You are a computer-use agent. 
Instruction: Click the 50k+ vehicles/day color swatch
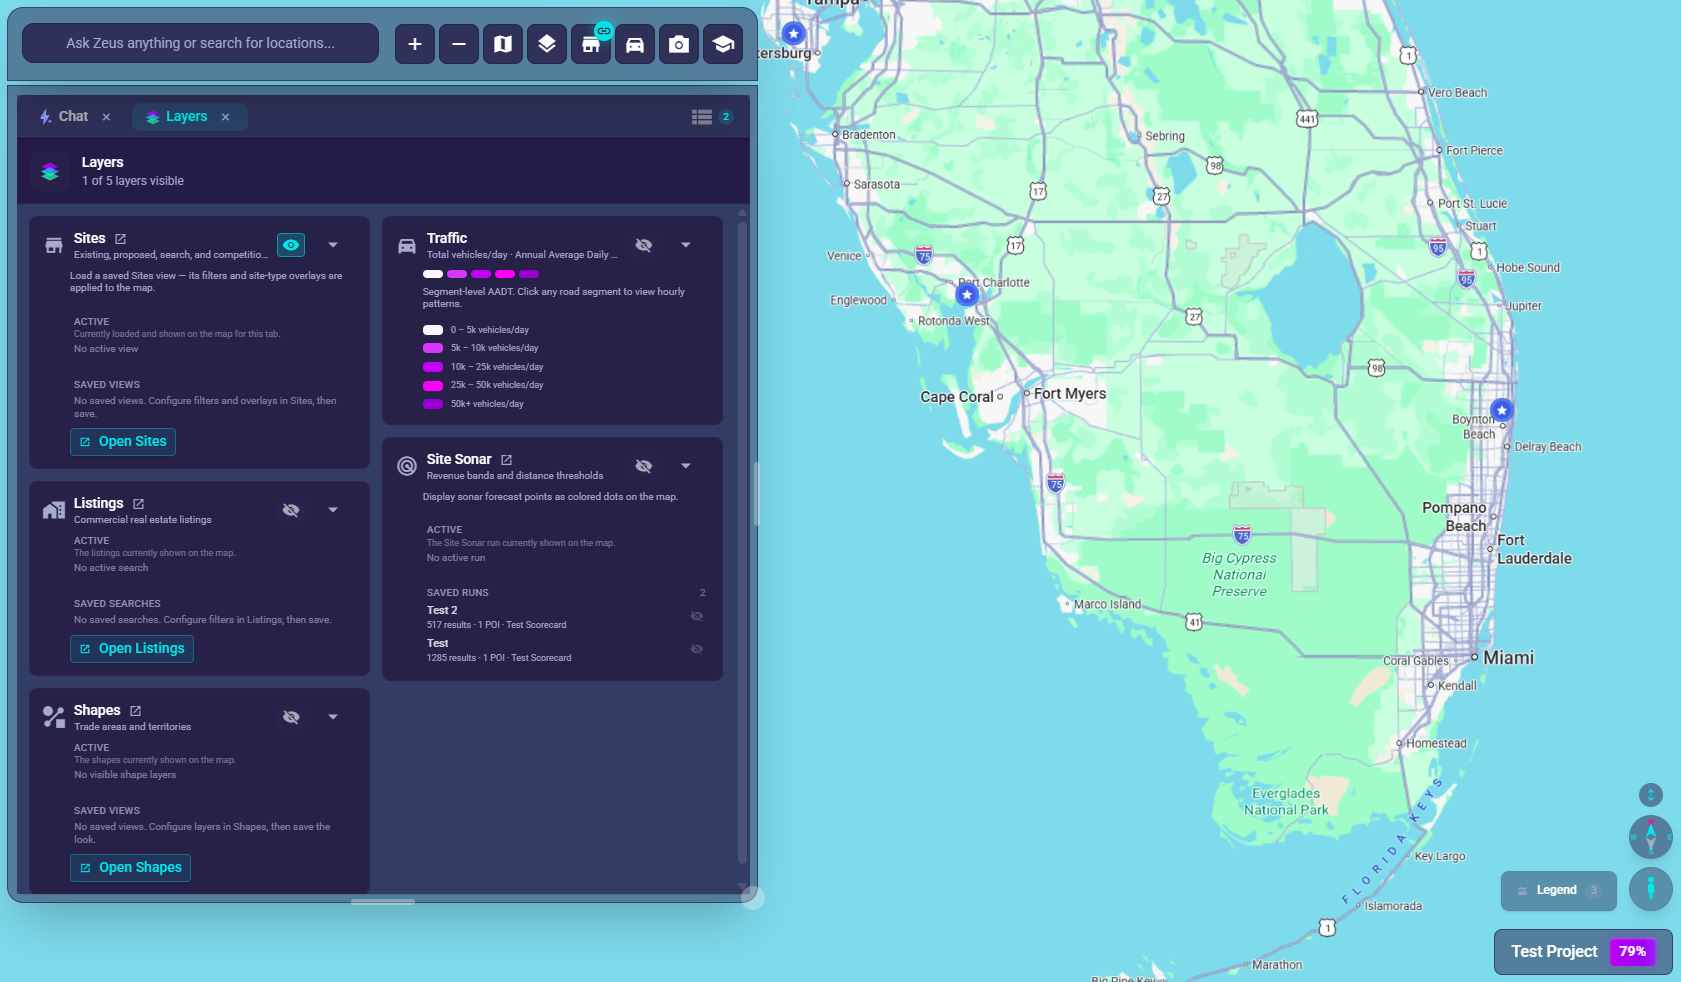[433, 404]
